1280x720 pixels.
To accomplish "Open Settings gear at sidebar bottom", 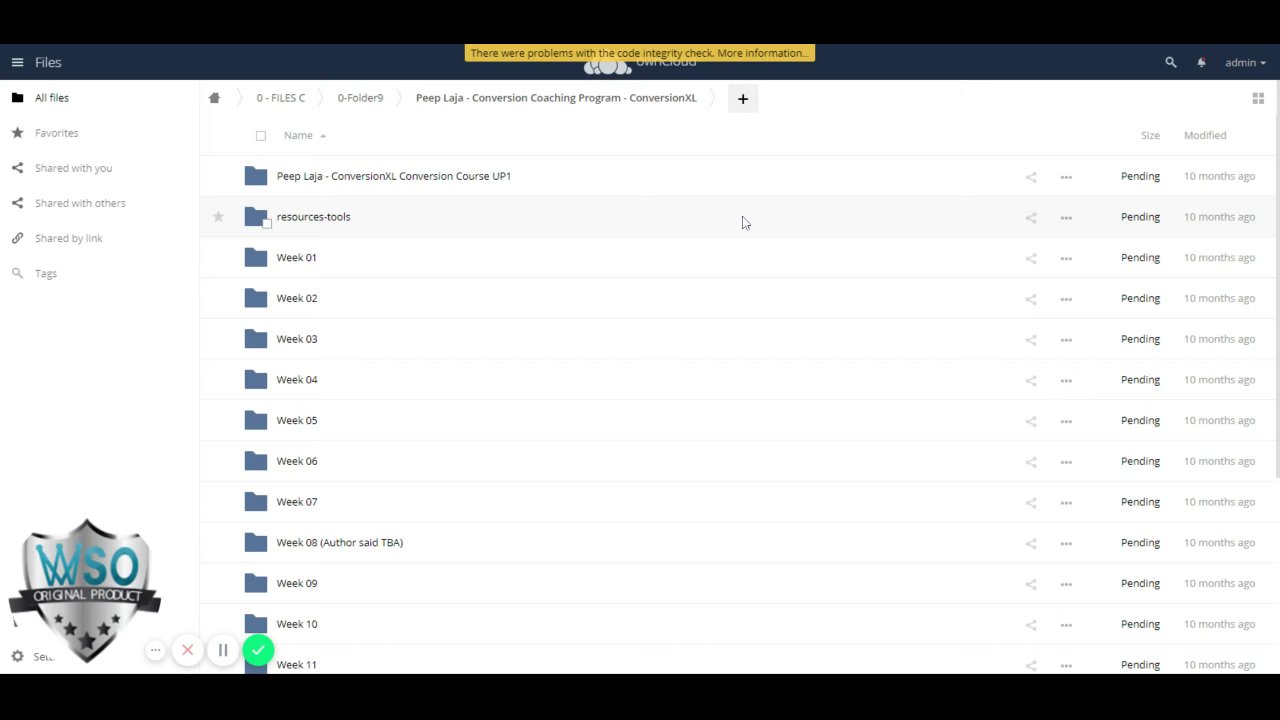I will (17, 656).
